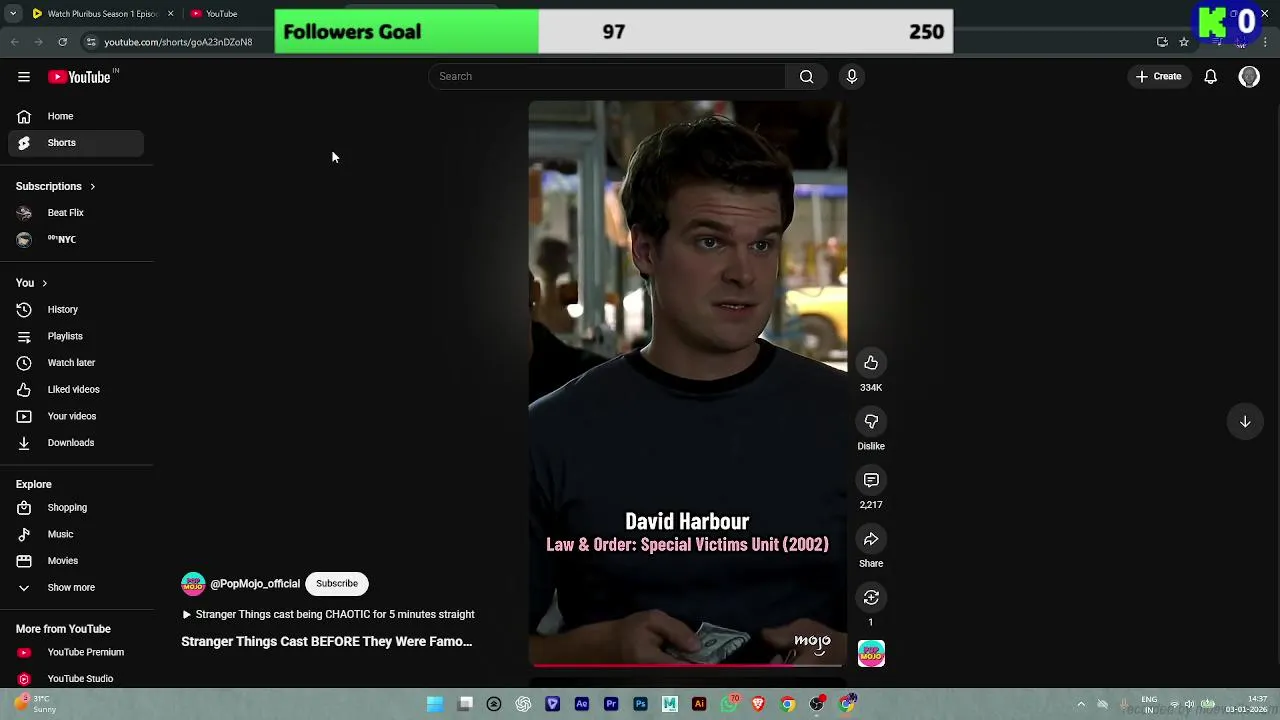Subscribe to PopMojo_official
Screen dimensions: 1280x720
click(337, 584)
